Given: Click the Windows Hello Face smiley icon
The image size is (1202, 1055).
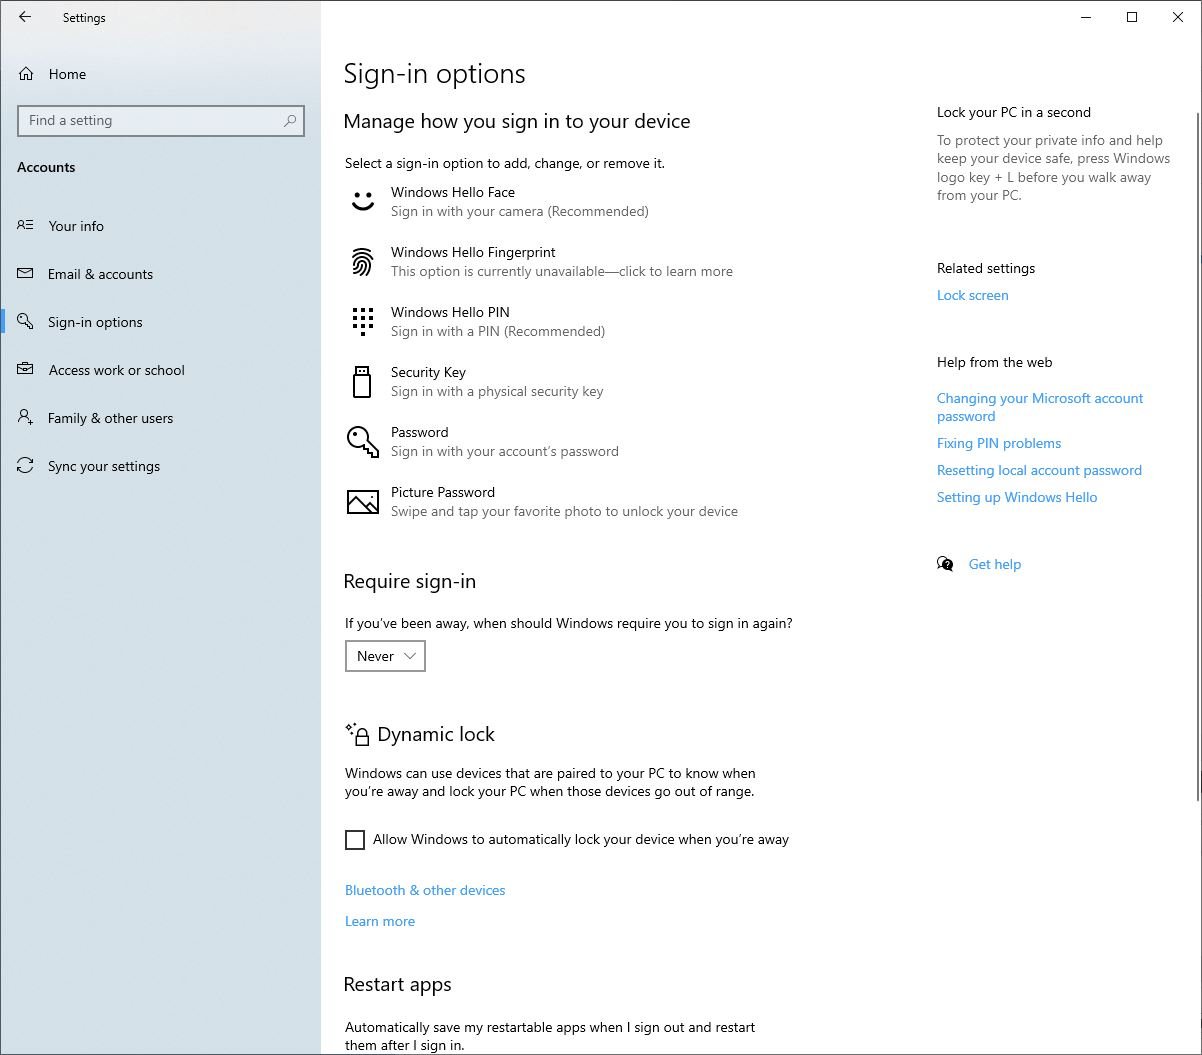Looking at the screenshot, I should [x=363, y=201].
